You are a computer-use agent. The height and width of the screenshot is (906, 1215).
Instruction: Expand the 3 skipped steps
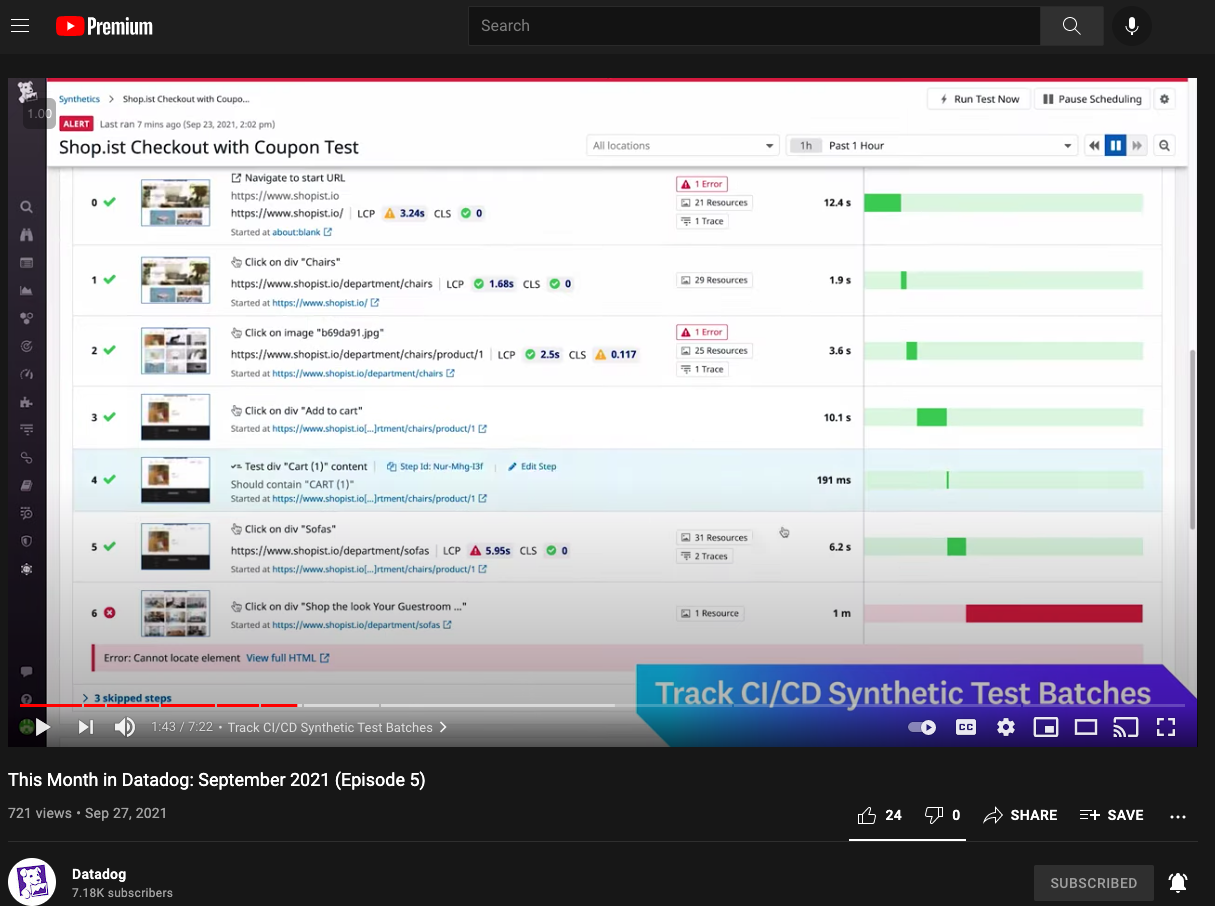coord(126,698)
